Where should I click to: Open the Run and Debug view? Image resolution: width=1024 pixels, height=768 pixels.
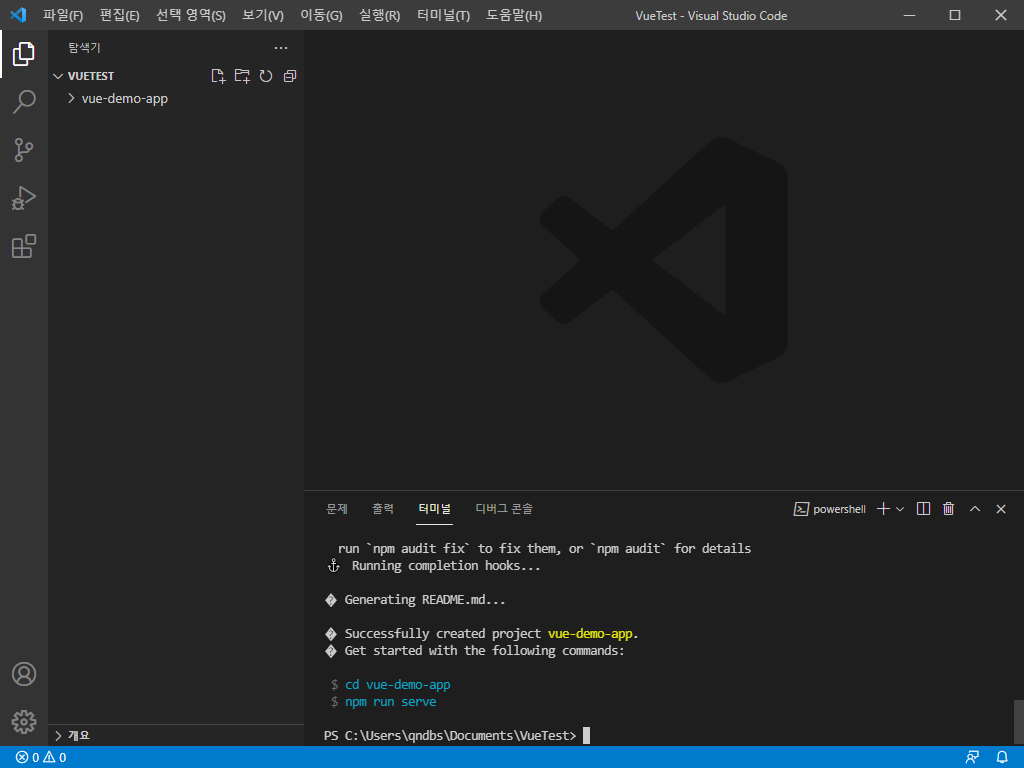point(24,198)
